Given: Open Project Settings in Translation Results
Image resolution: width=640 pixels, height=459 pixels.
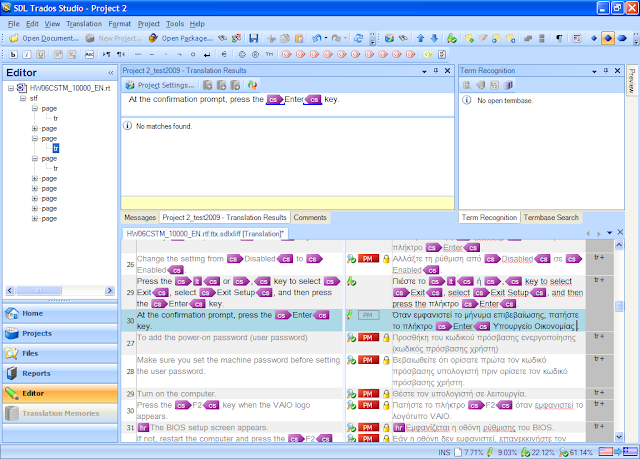Looking at the screenshot, I should (x=160, y=85).
